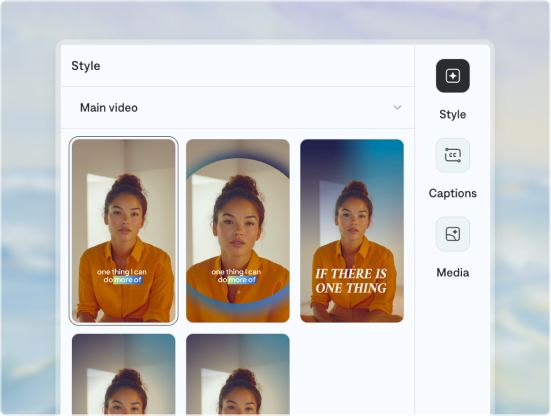The width and height of the screenshot is (551, 416).
Task: Click the Media label in the sidebar
Action: (x=453, y=273)
